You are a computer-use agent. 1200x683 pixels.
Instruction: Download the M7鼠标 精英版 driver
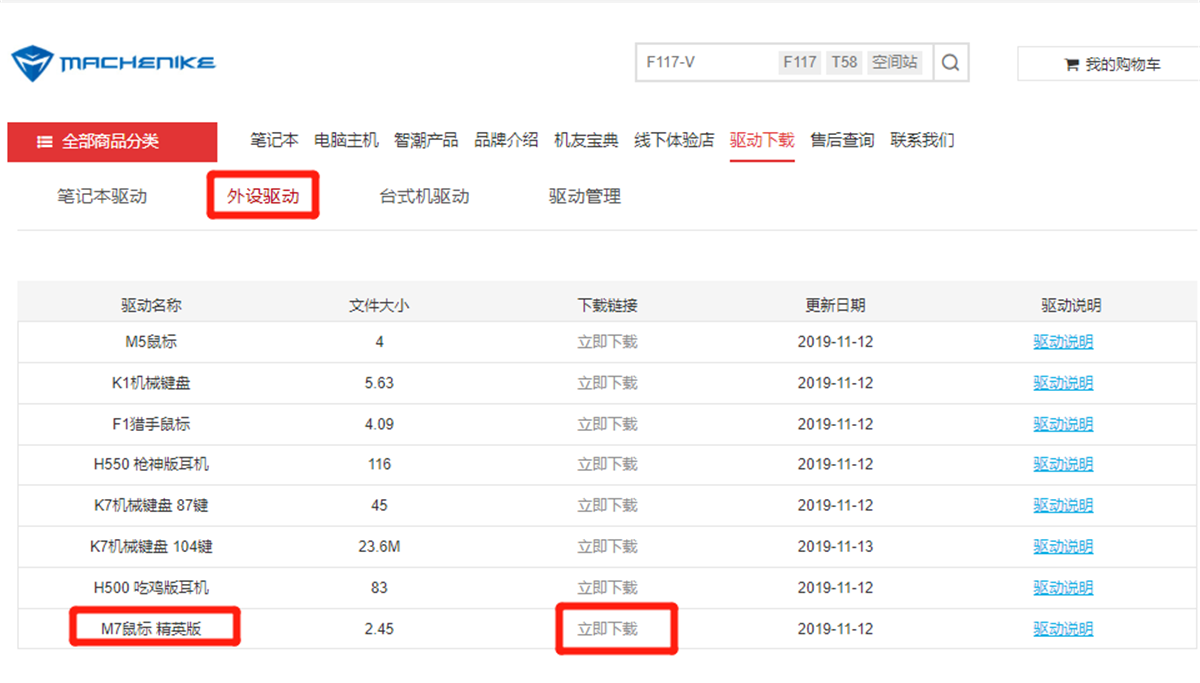[607, 629]
